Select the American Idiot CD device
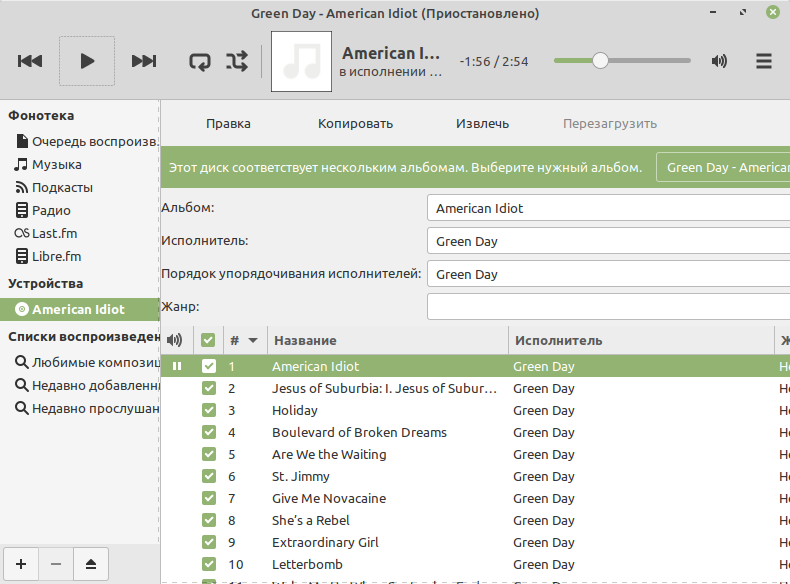 (80, 309)
